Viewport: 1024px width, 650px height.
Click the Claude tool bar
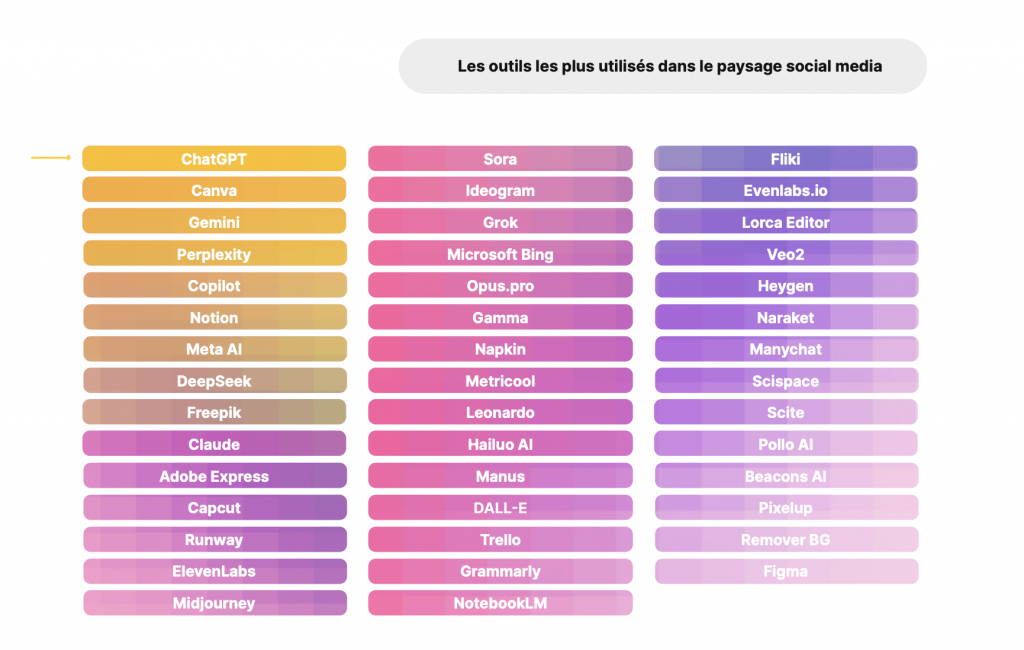[214, 444]
